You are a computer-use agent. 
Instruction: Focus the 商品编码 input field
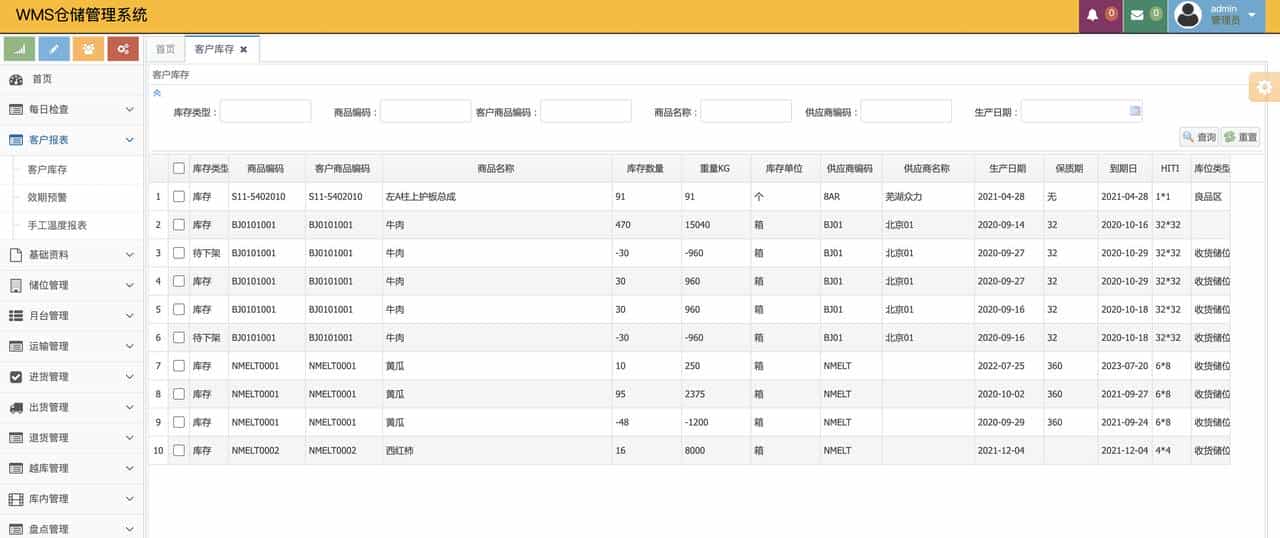tap(425, 111)
